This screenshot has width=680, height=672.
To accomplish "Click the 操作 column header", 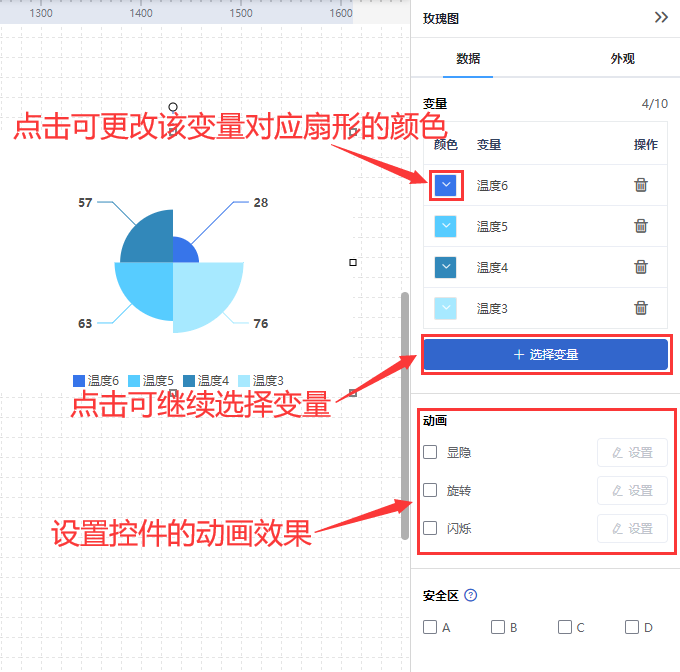I will pyautogui.click(x=646, y=144).
